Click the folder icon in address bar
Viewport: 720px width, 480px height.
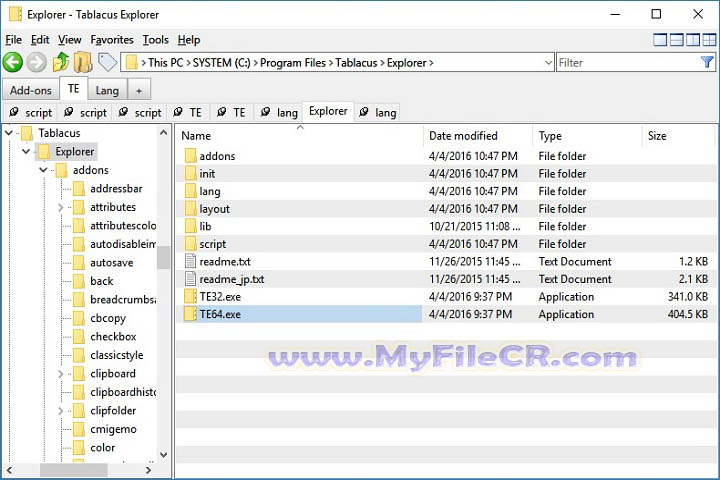click(x=131, y=62)
